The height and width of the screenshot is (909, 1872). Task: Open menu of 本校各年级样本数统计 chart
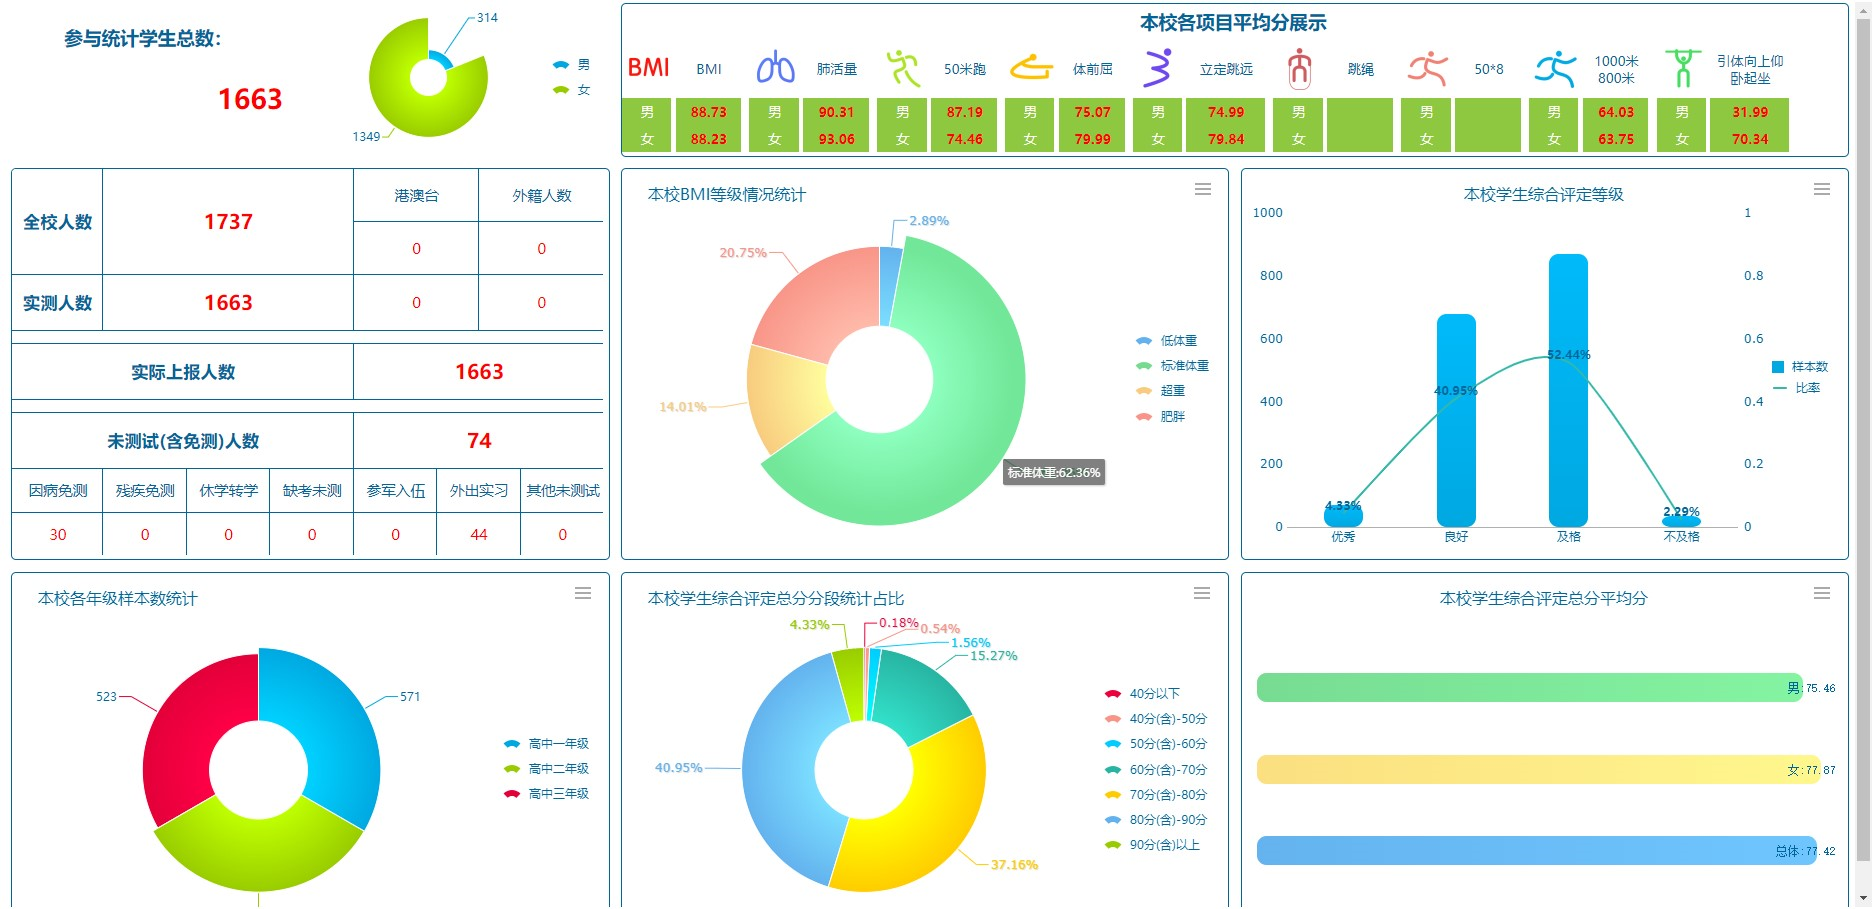pyautogui.click(x=583, y=593)
